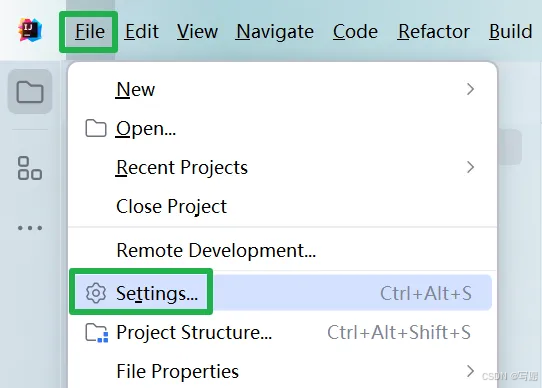The width and height of the screenshot is (542, 388).
Task: Open the Project tool window folder icon
Action: tap(30, 92)
